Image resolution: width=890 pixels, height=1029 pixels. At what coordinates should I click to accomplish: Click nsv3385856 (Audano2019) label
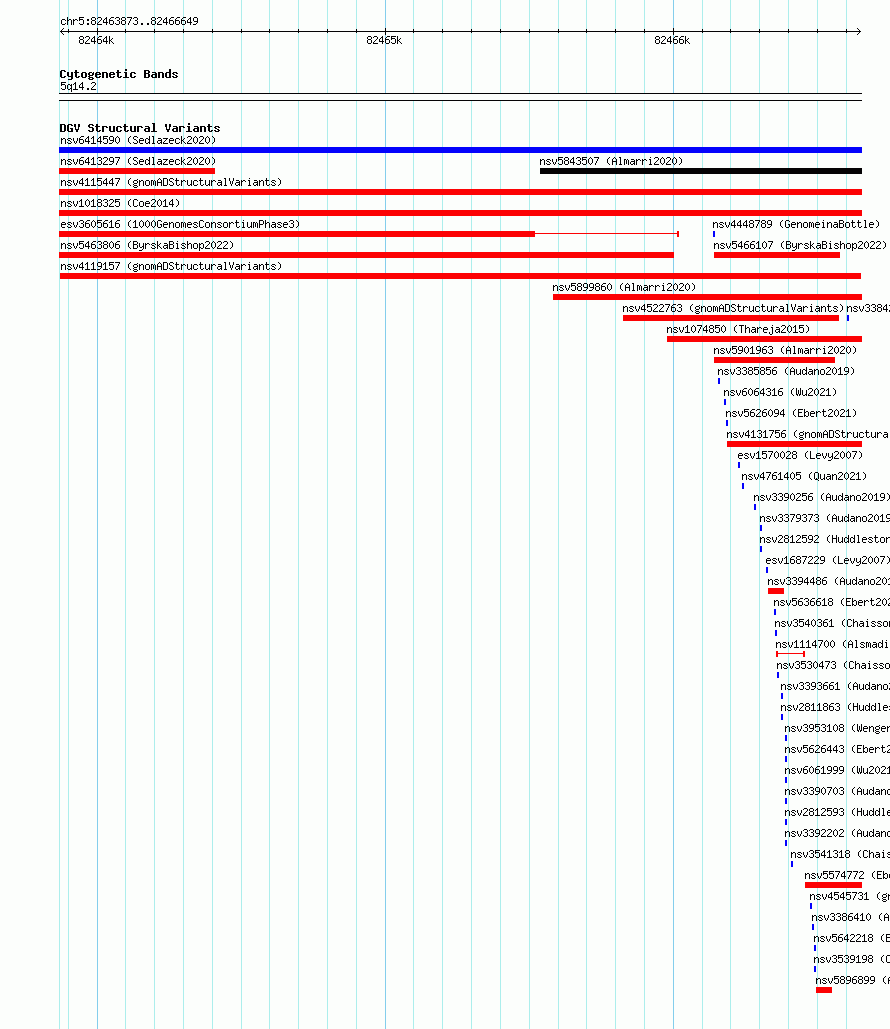786,371
